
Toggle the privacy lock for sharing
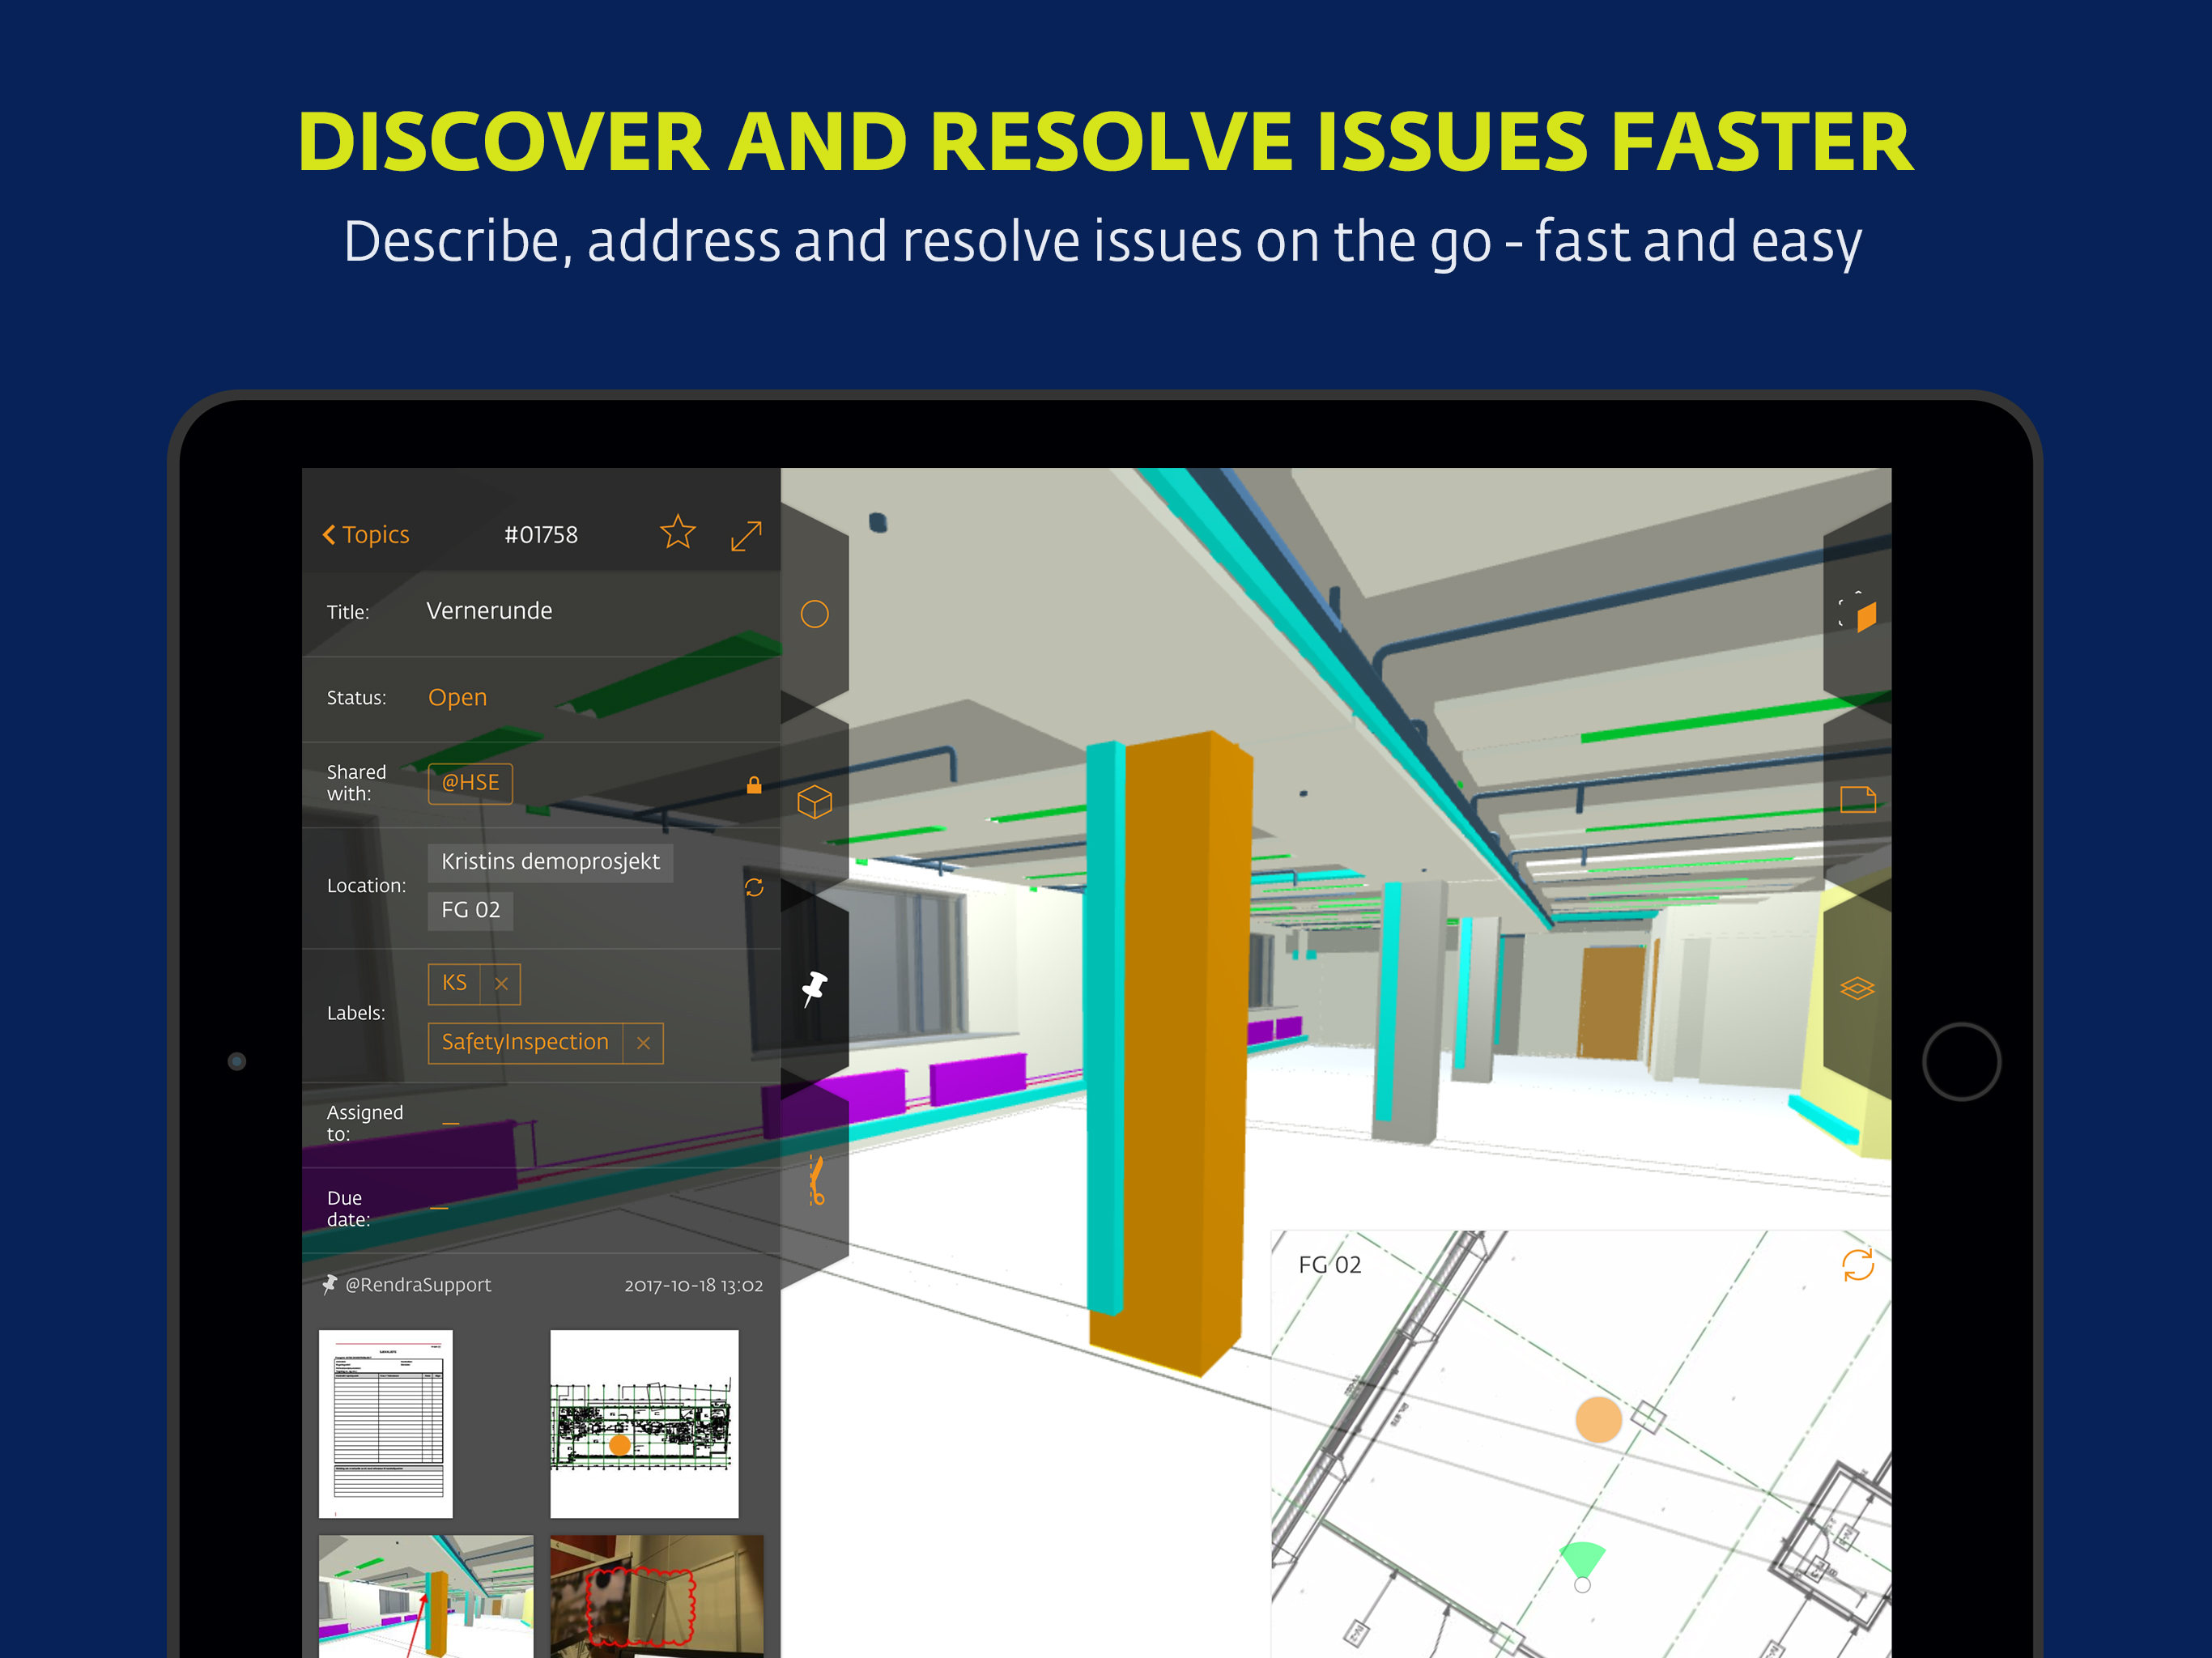754,785
